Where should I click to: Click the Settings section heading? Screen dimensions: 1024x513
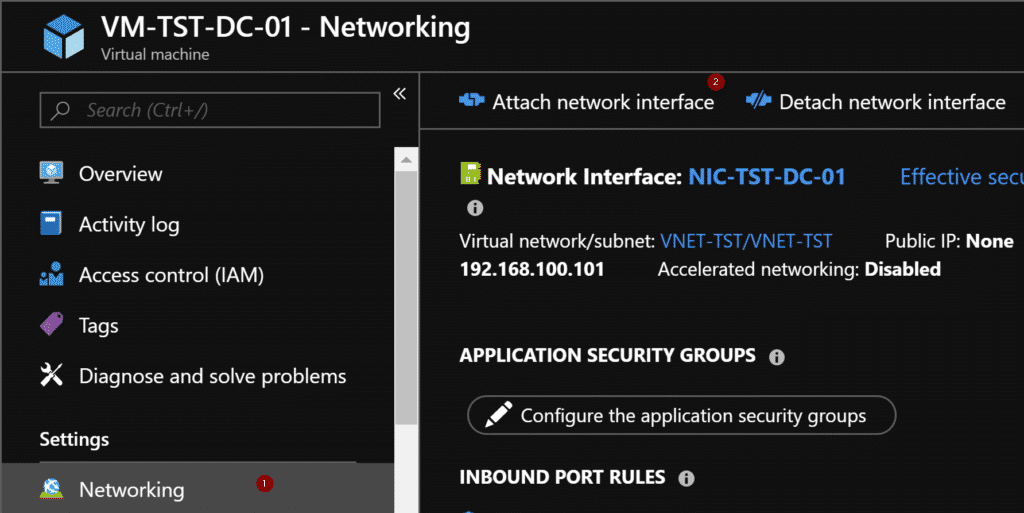[x=74, y=439]
